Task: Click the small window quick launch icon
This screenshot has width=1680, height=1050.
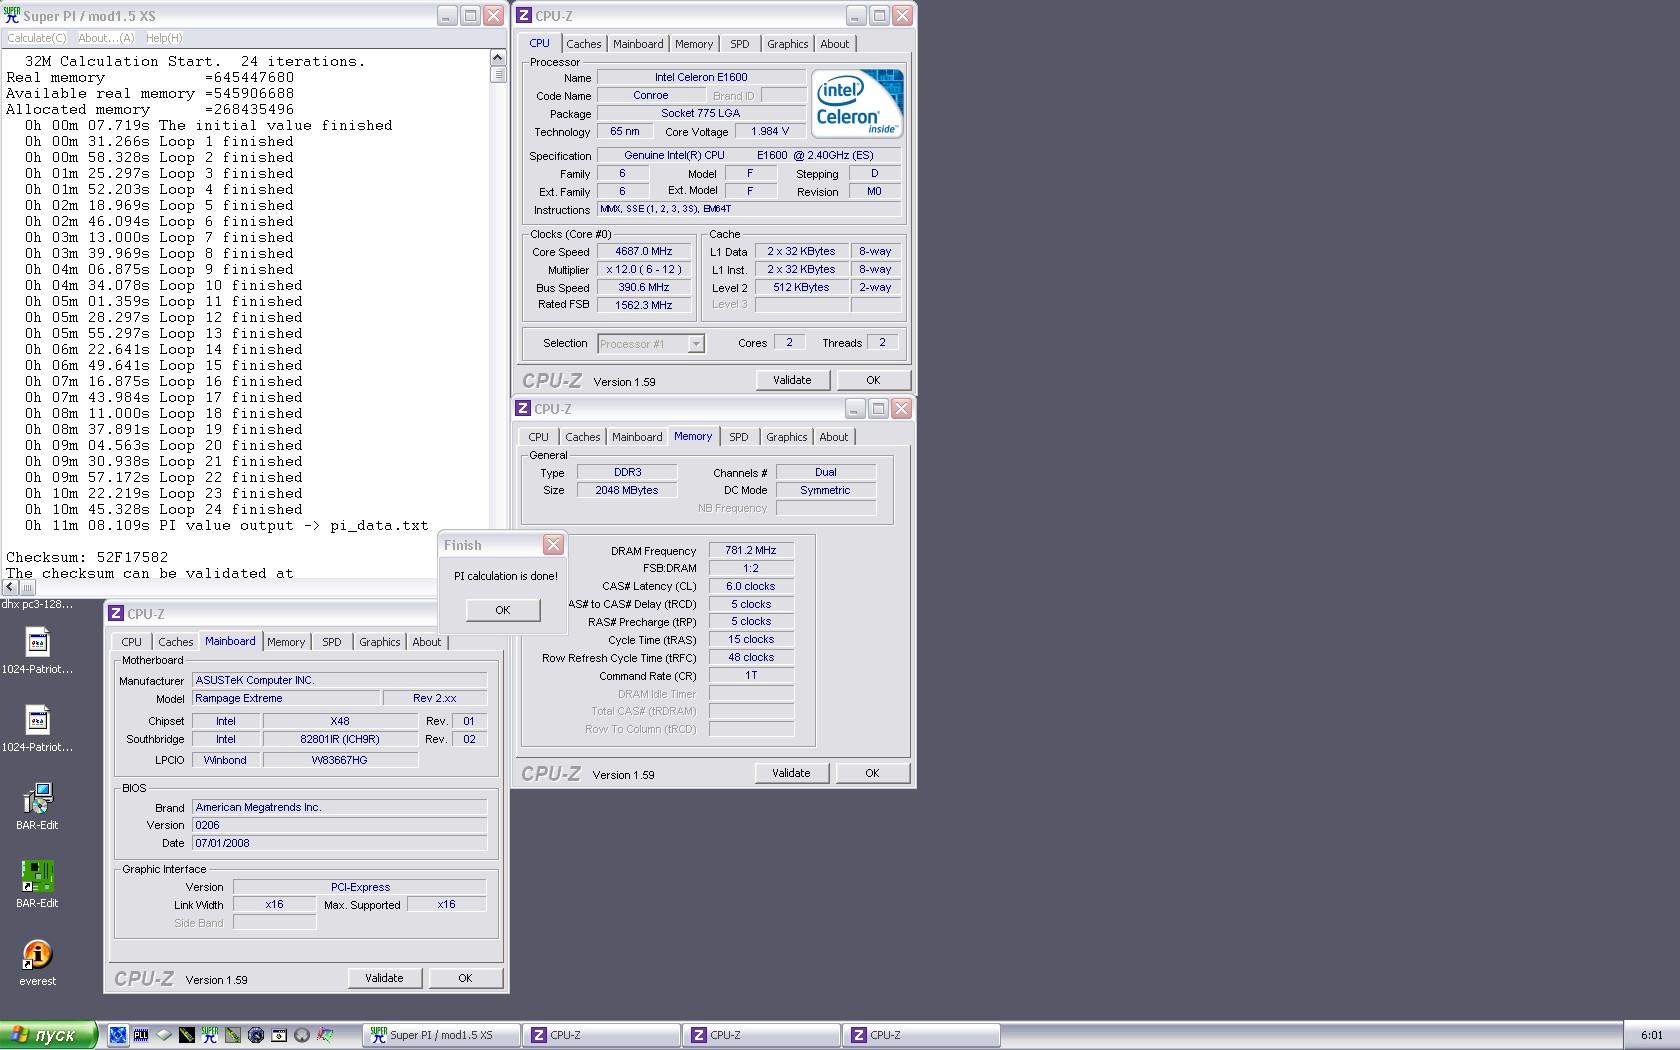Action: (279, 1035)
